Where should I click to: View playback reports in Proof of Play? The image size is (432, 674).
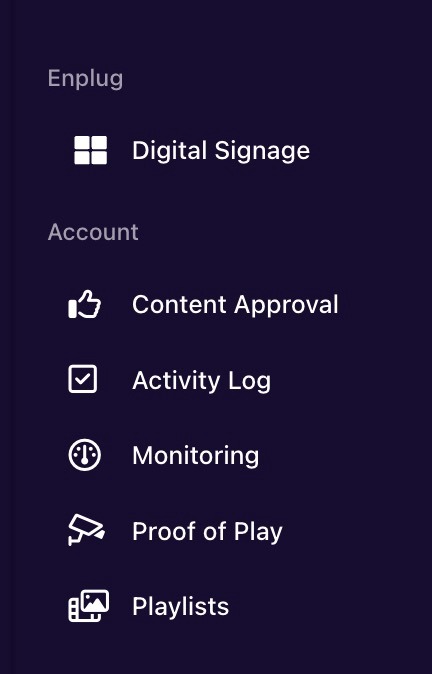click(x=207, y=531)
